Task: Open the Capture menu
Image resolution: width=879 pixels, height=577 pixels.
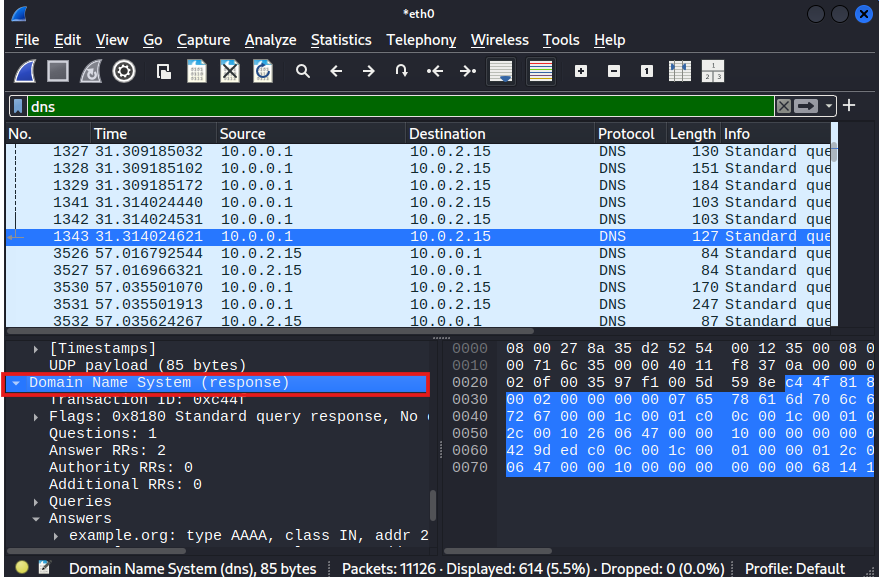Action: (203, 40)
